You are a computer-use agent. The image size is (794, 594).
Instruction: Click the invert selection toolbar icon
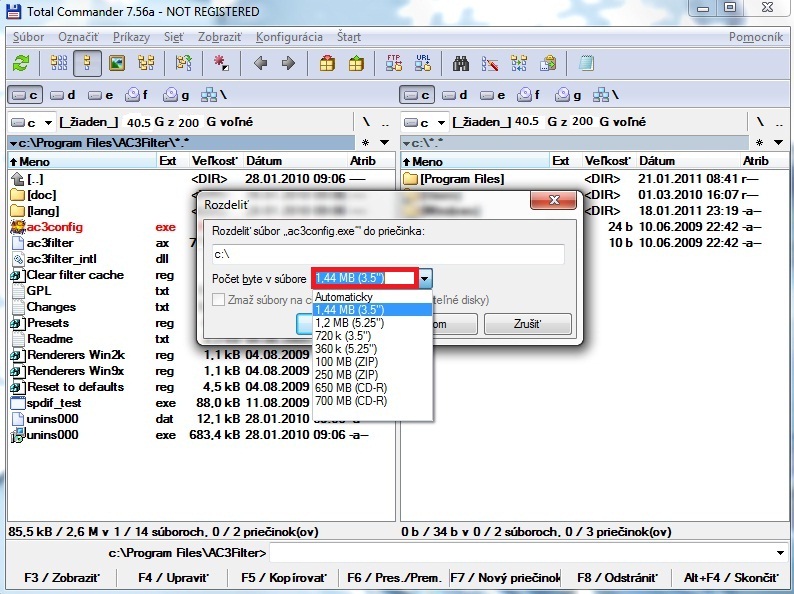click(183, 63)
